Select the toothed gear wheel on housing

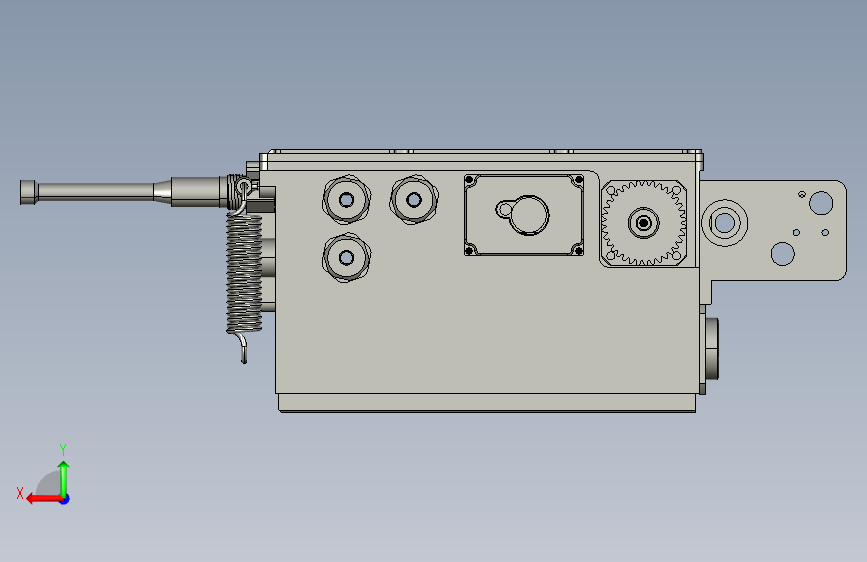[x=644, y=223]
